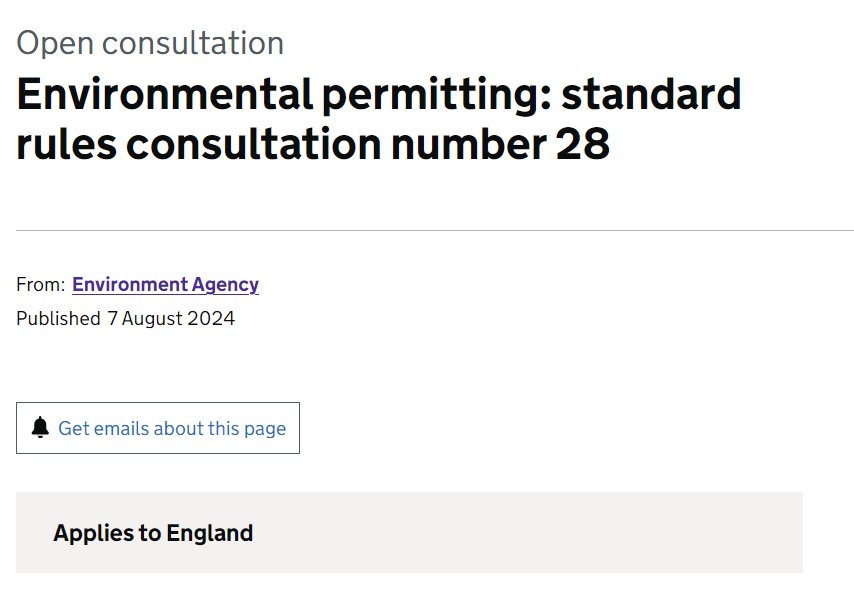854x615 pixels.
Task: Click the word 'rules' in the heading
Action: (66, 144)
